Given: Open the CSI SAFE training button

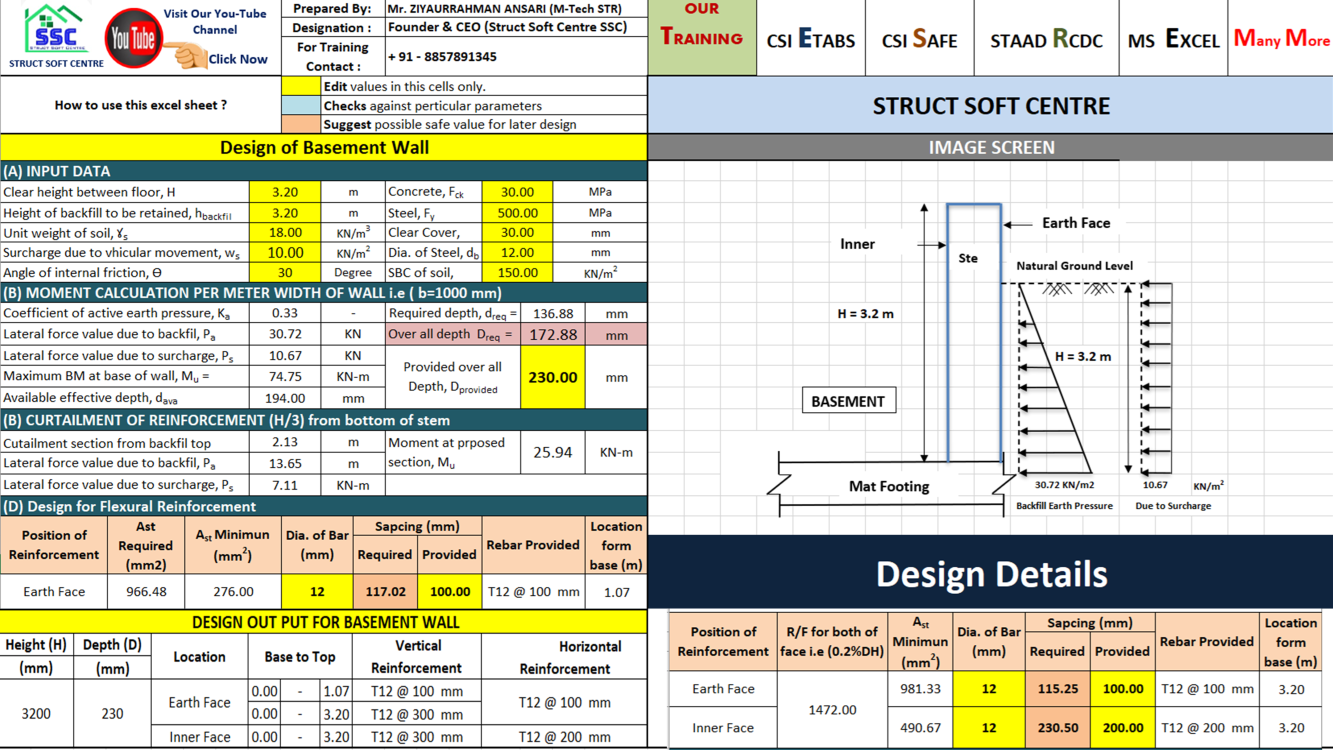Looking at the screenshot, I should [919, 40].
